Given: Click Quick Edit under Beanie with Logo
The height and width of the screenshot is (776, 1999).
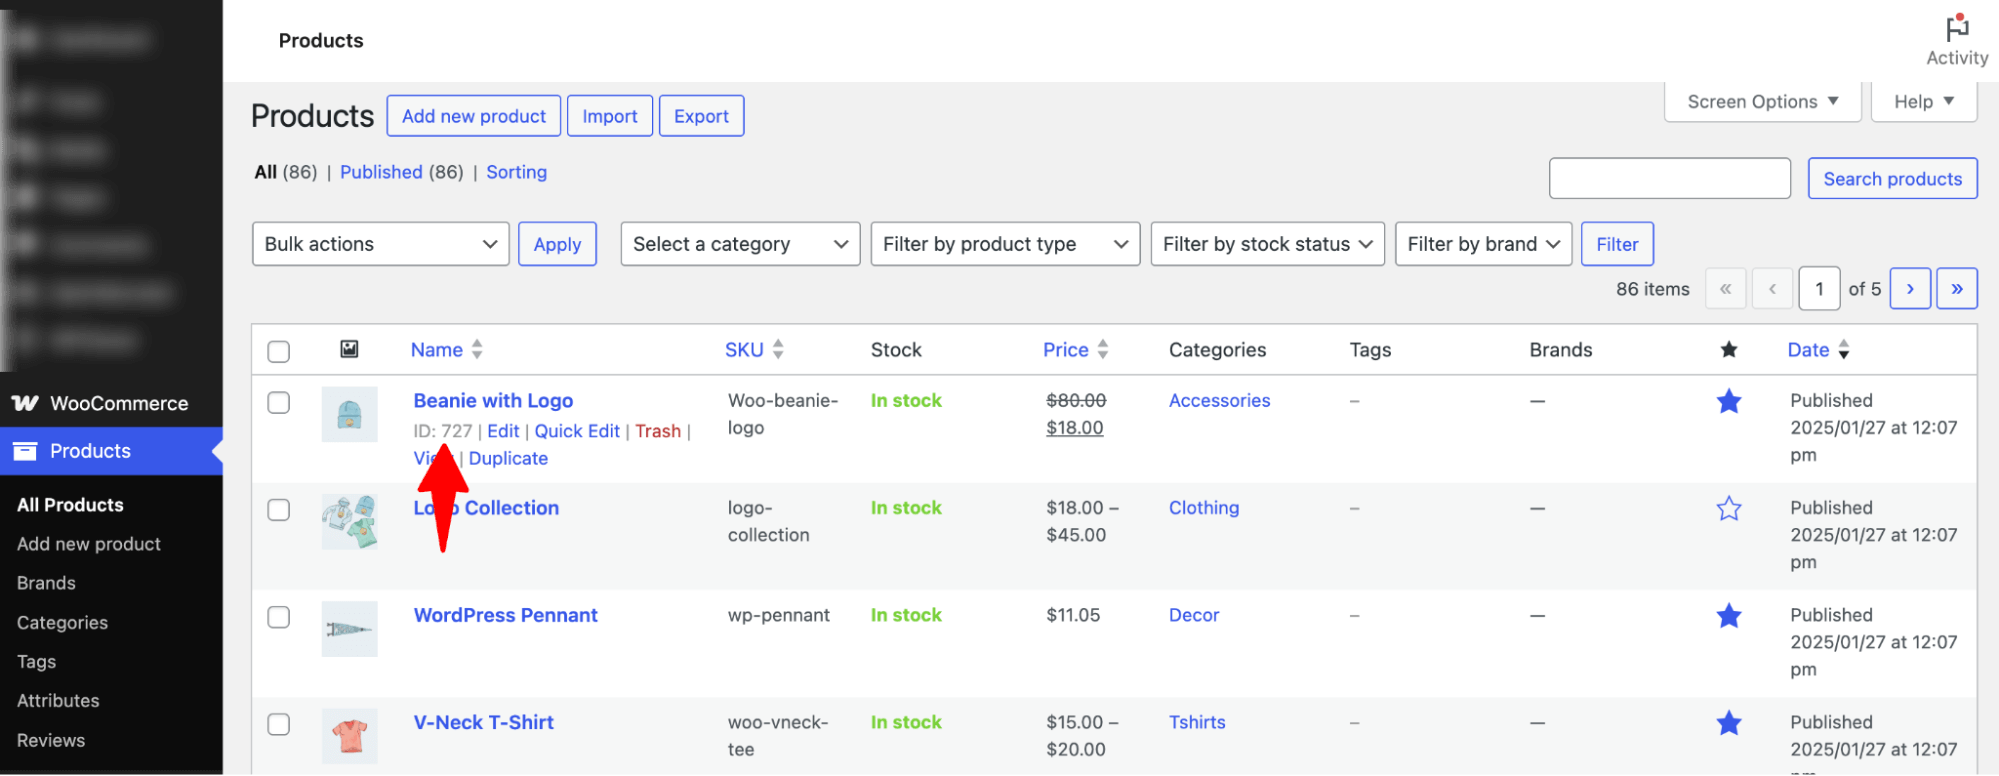Looking at the screenshot, I should [x=577, y=431].
